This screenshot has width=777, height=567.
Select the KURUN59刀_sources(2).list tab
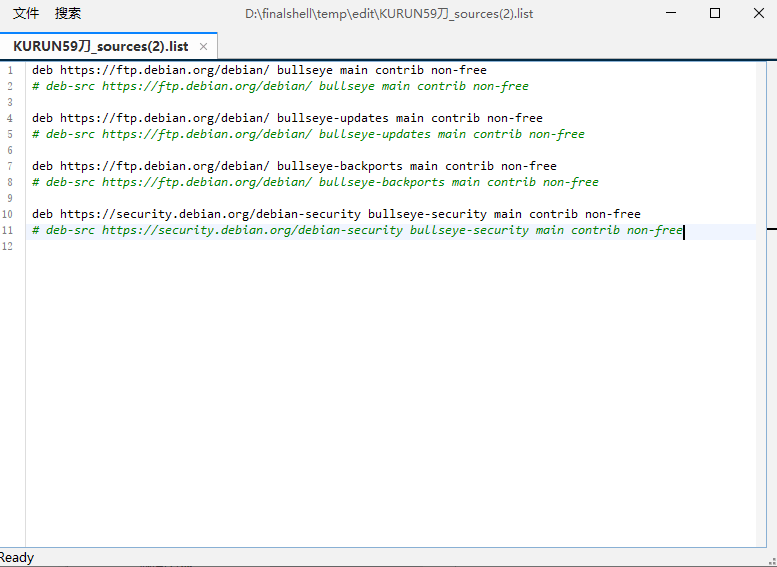pos(100,46)
